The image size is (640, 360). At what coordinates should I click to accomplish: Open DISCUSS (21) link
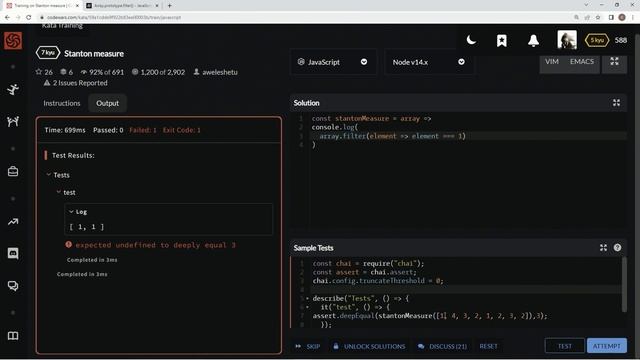pyautogui.click(x=442, y=346)
